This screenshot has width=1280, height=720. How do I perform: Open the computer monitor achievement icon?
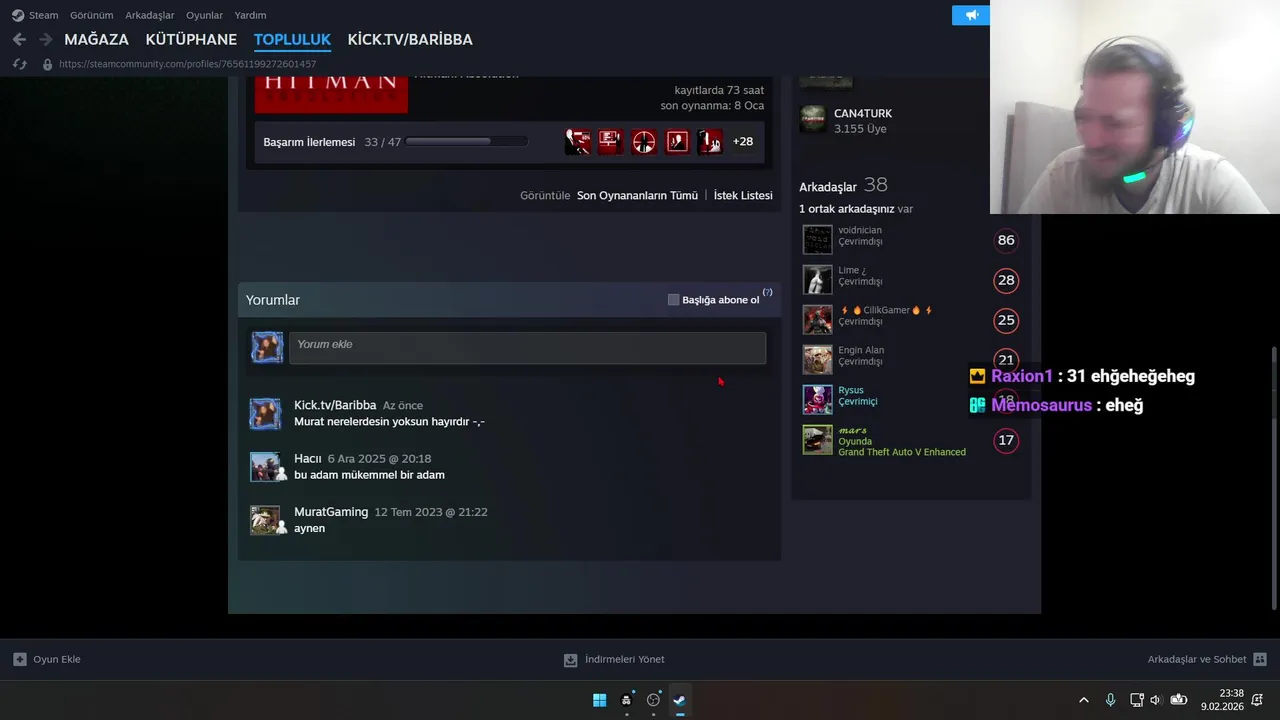[x=611, y=142]
